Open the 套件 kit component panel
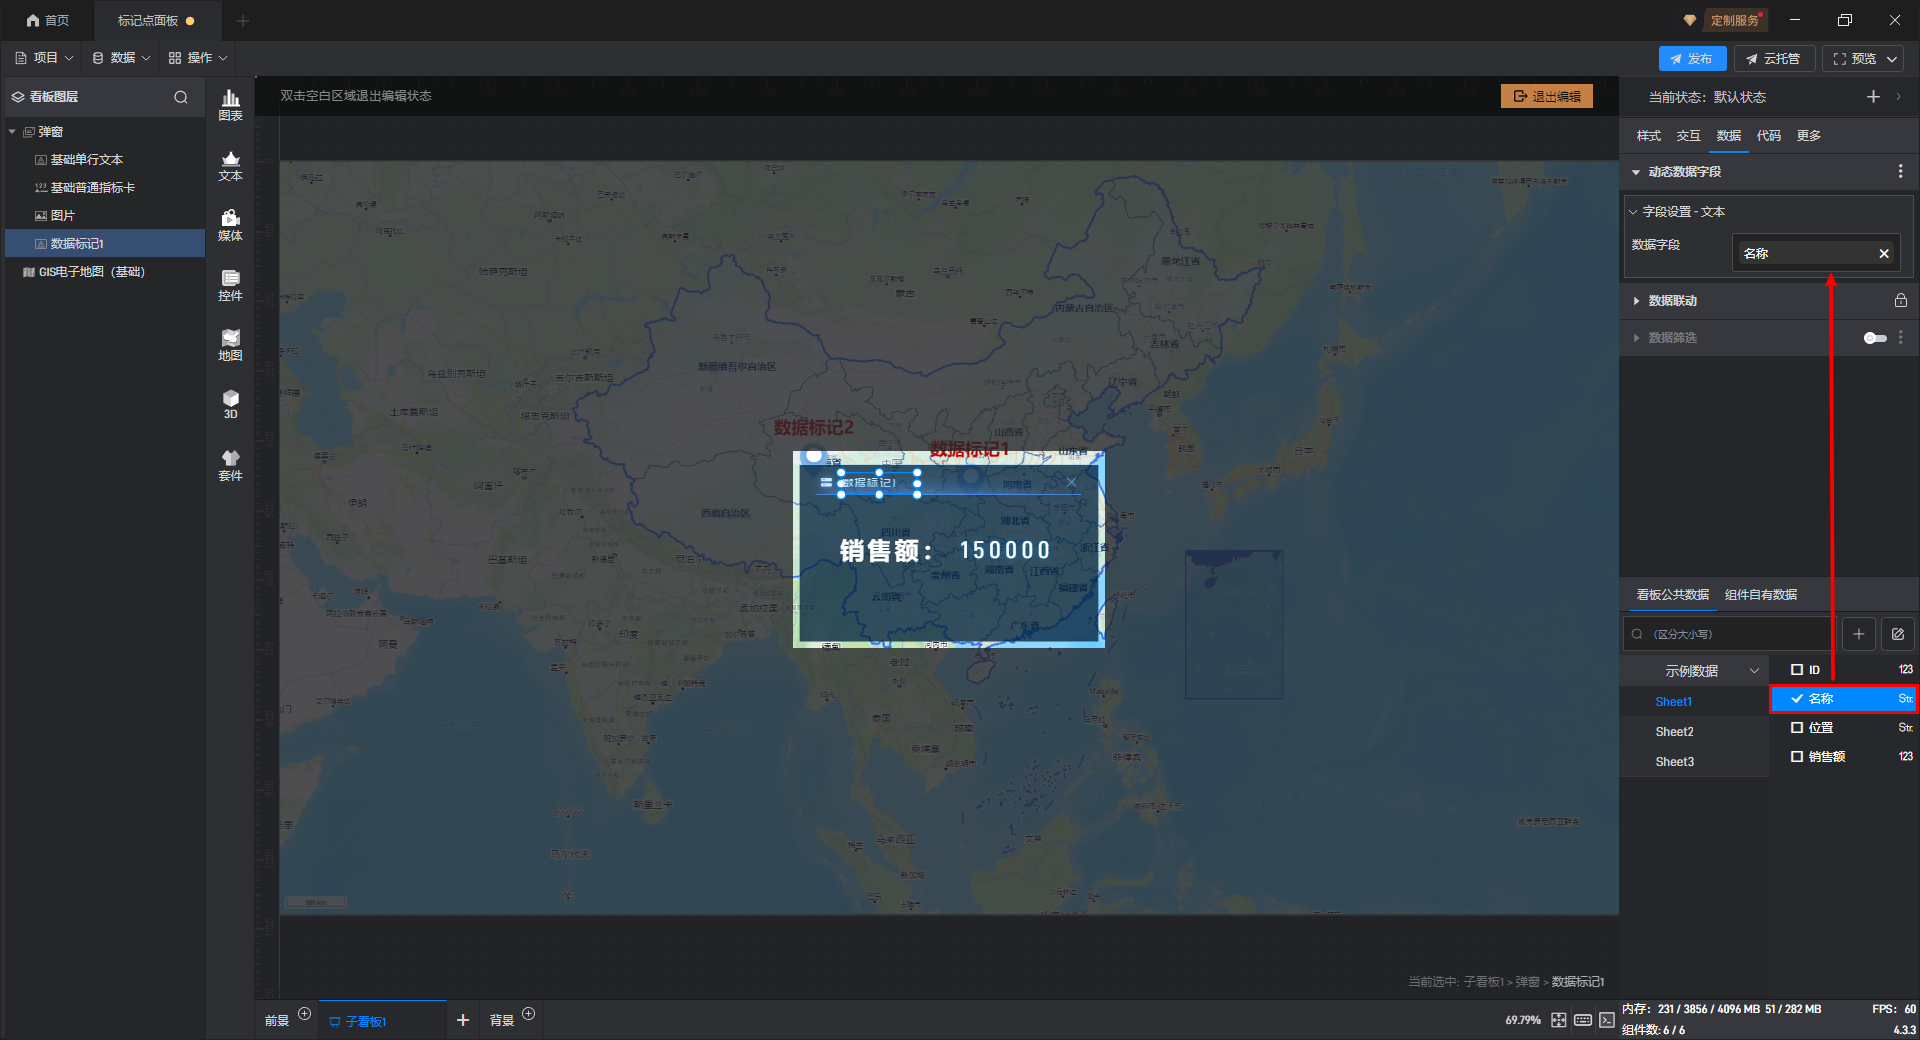Image resolution: width=1920 pixels, height=1040 pixels. pyautogui.click(x=230, y=465)
